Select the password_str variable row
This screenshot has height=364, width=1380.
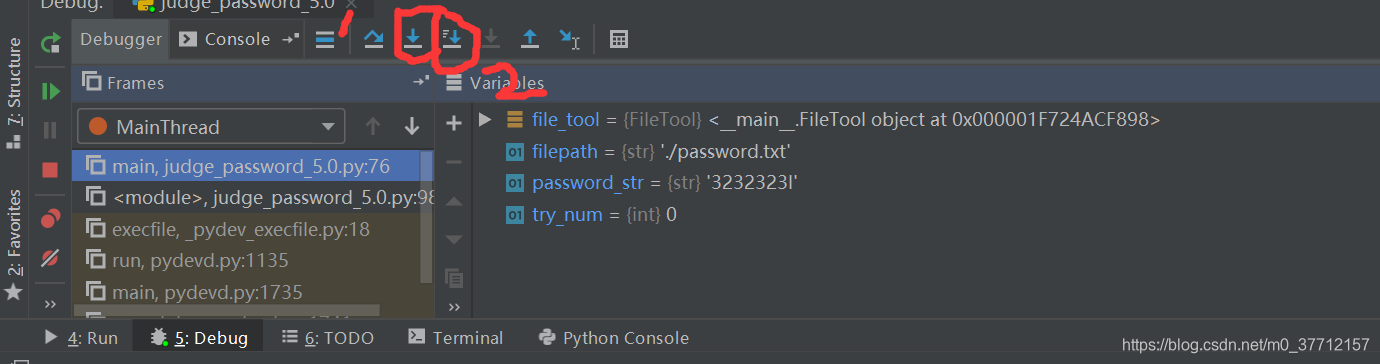(x=926, y=183)
